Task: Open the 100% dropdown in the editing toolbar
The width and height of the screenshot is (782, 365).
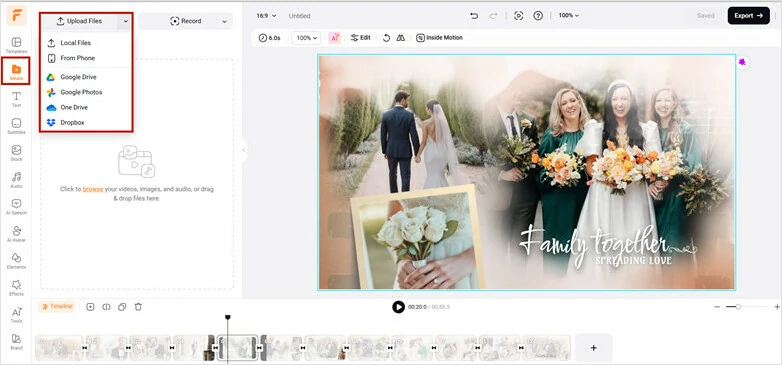Action: pyautogui.click(x=306, y=38)
